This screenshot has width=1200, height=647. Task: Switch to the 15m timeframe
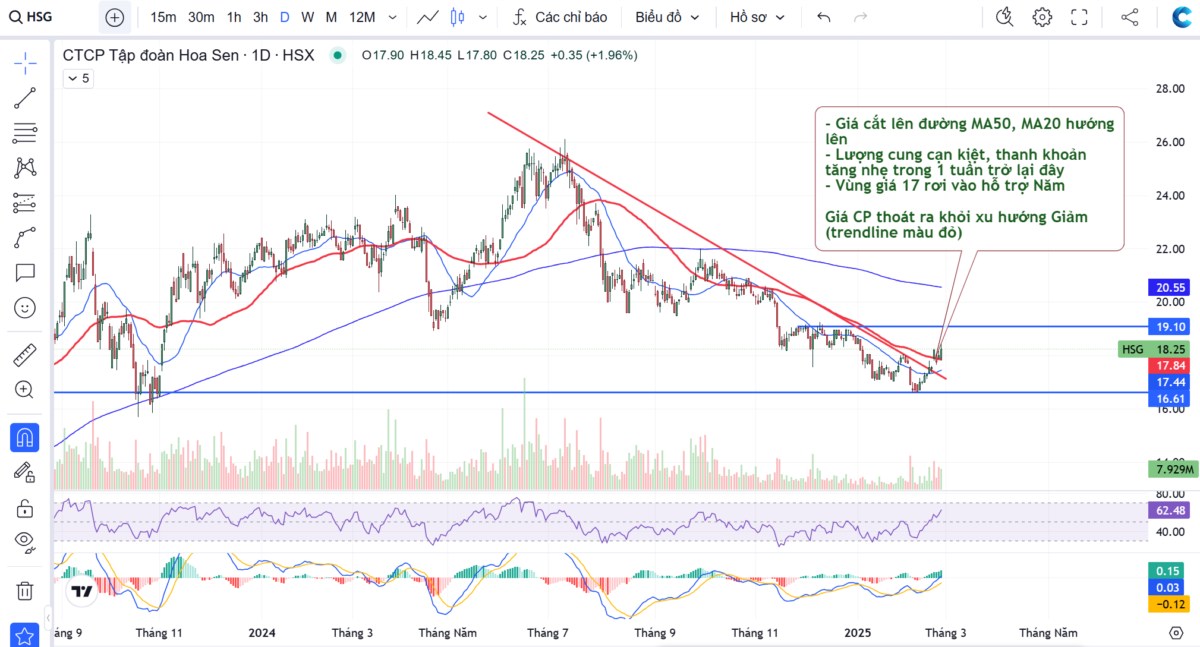tap(163, 17)
